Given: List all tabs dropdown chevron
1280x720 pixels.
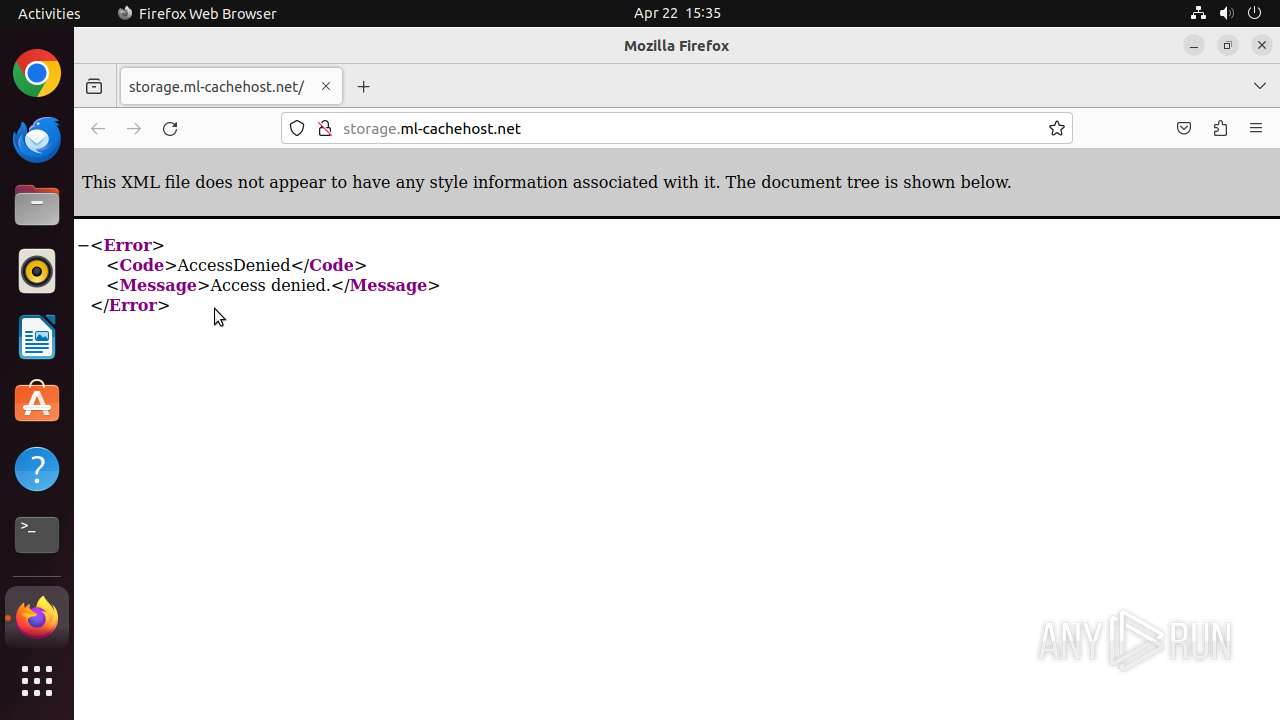Looking at the screenshot, I should [1260, 86].
